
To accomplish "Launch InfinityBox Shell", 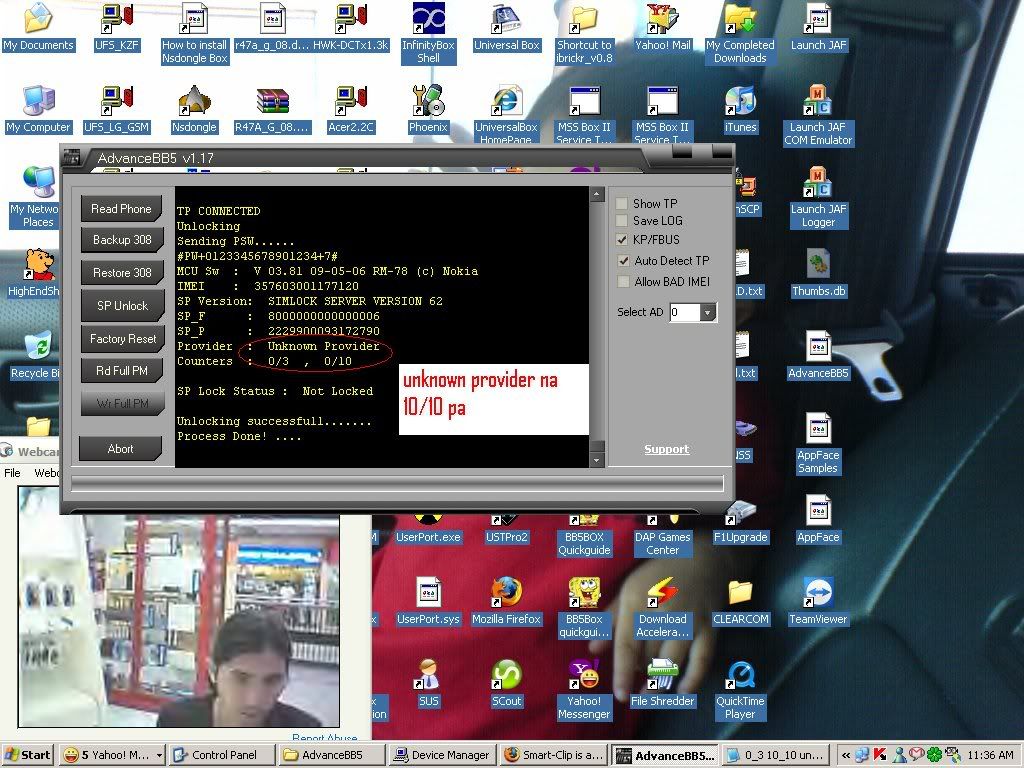I will click(x=428, y=33).
